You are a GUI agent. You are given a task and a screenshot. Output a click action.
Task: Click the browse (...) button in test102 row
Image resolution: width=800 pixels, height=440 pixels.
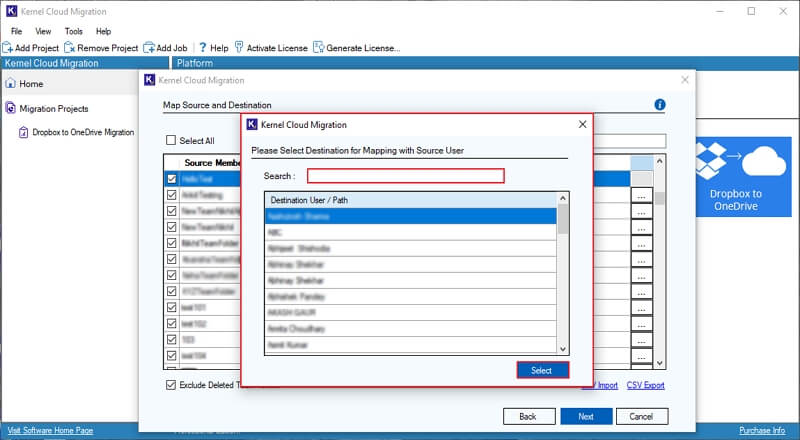pyautogui.click(x=641, y=324)
